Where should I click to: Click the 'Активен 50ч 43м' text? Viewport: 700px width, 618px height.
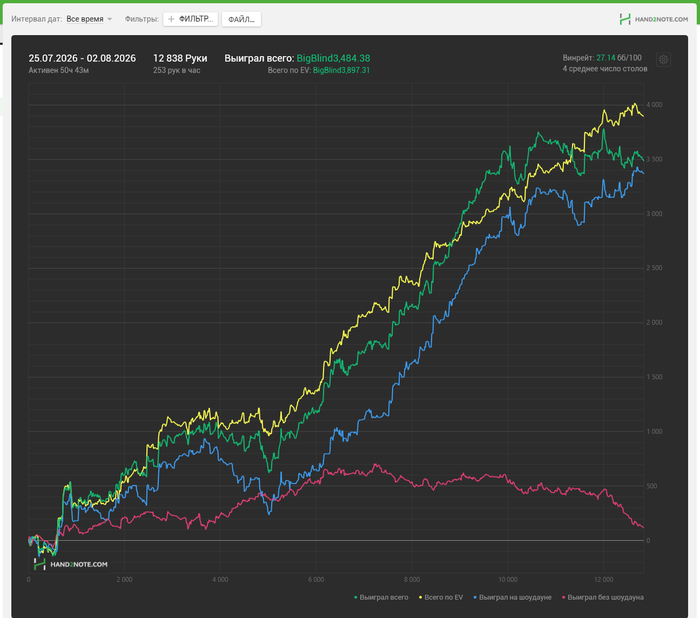tap(58, 70)
